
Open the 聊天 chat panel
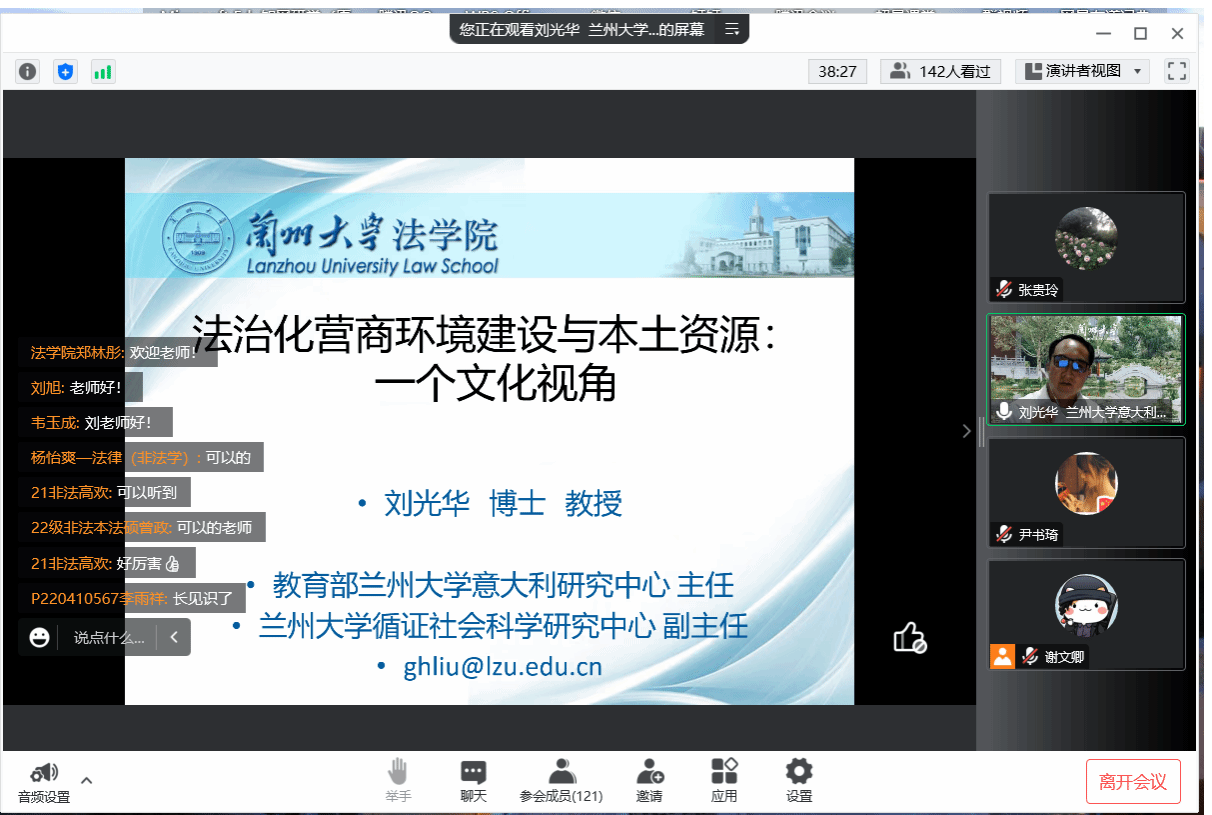[x=473, y=780]
